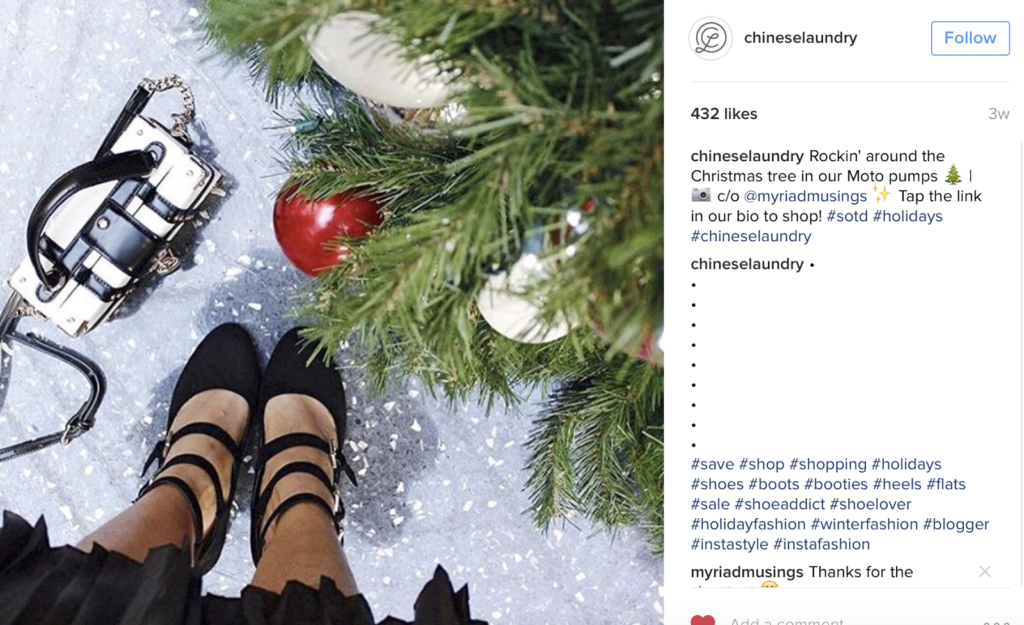This screenshot has width=1024, height=625.
Task: Open the #chineselaundry hashtag in caption
Action: point(751,236)
